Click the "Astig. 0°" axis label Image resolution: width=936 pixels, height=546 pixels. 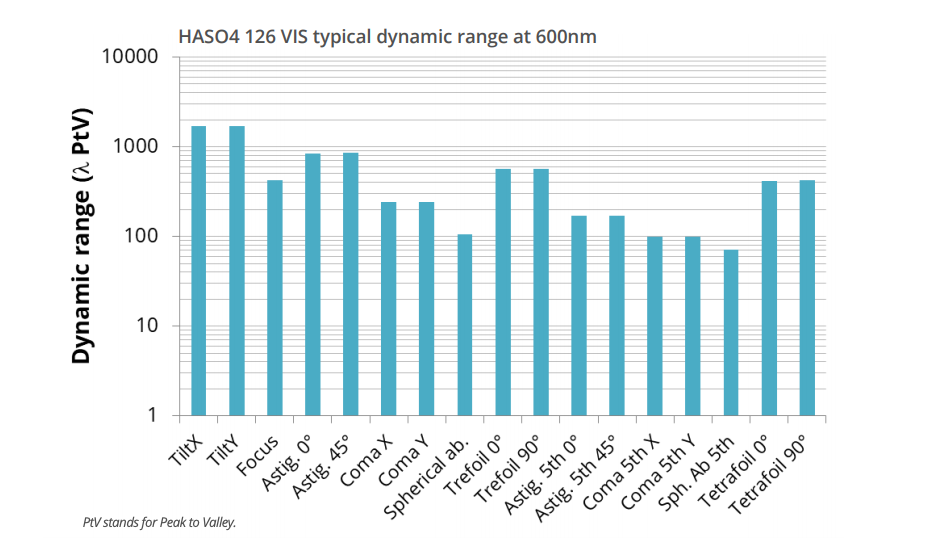(x=288, y=463)
